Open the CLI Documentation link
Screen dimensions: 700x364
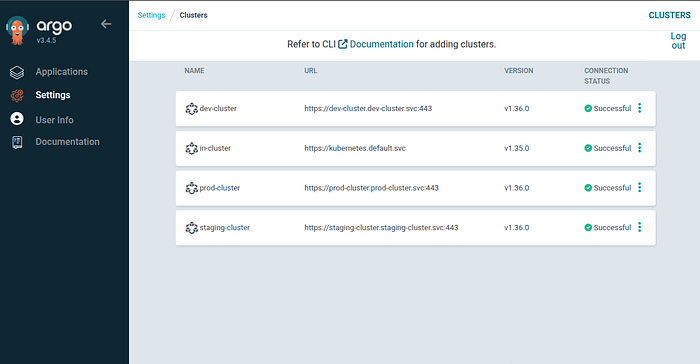381,44
